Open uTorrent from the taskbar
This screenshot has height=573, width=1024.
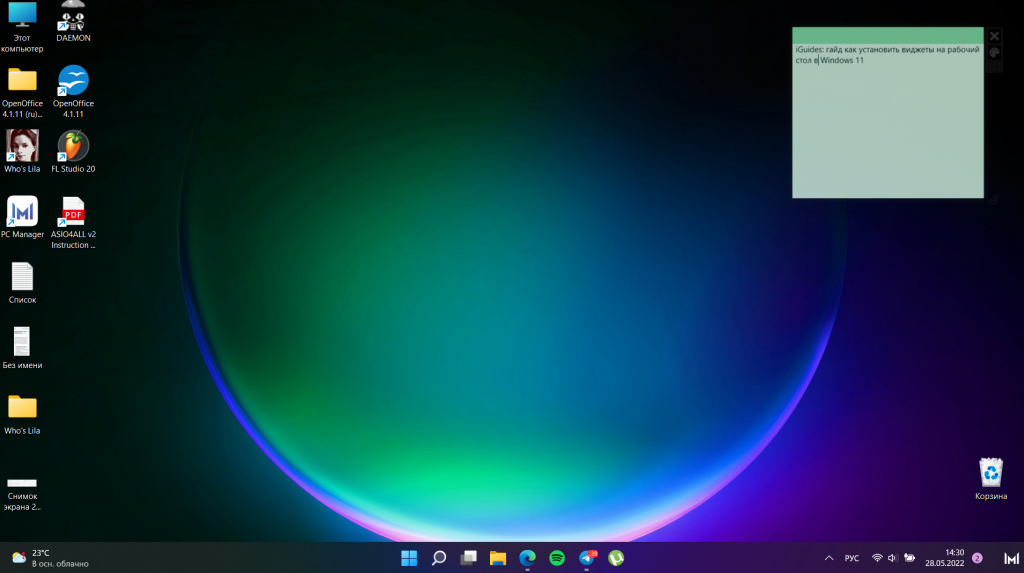point(616,557)
